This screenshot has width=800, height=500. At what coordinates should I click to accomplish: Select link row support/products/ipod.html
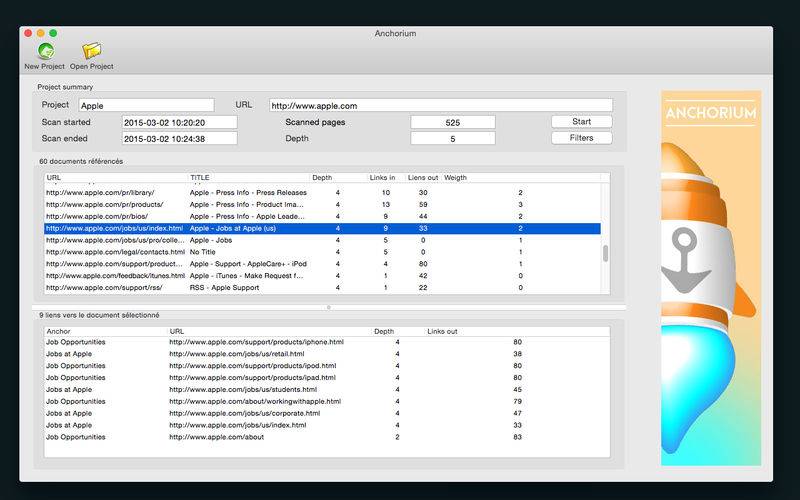(x=327, y=366)
